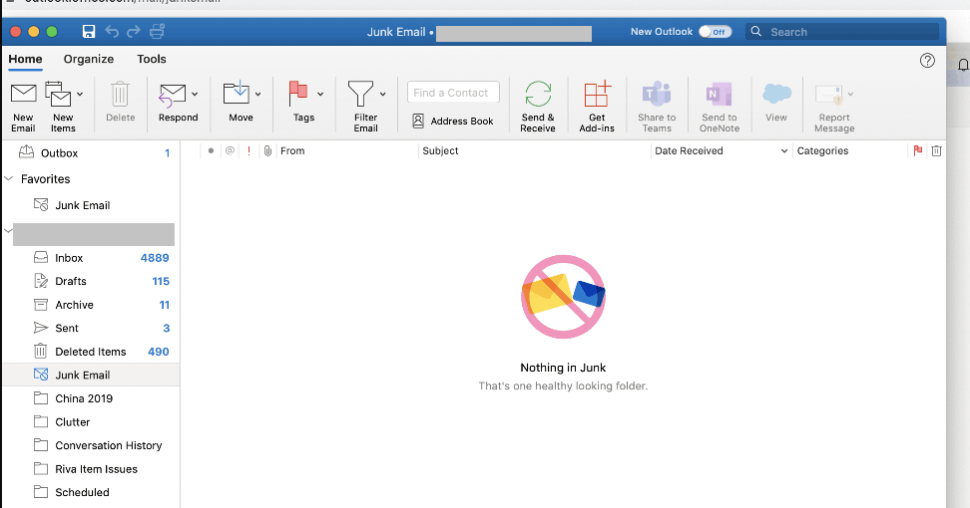Image resolution: width=970 pixels, height=508 pixels.
Task: Click the Save icon in title bar
Action: point(88,32)
